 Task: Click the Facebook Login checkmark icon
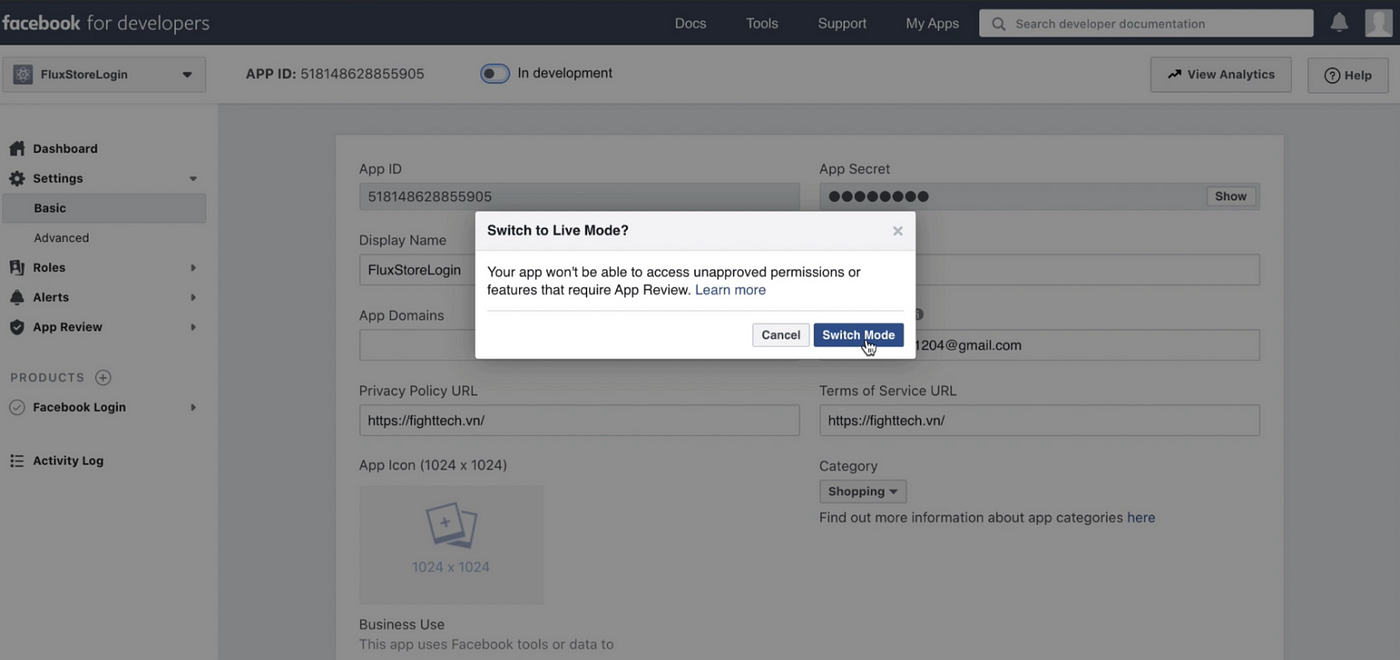point(16,407)
